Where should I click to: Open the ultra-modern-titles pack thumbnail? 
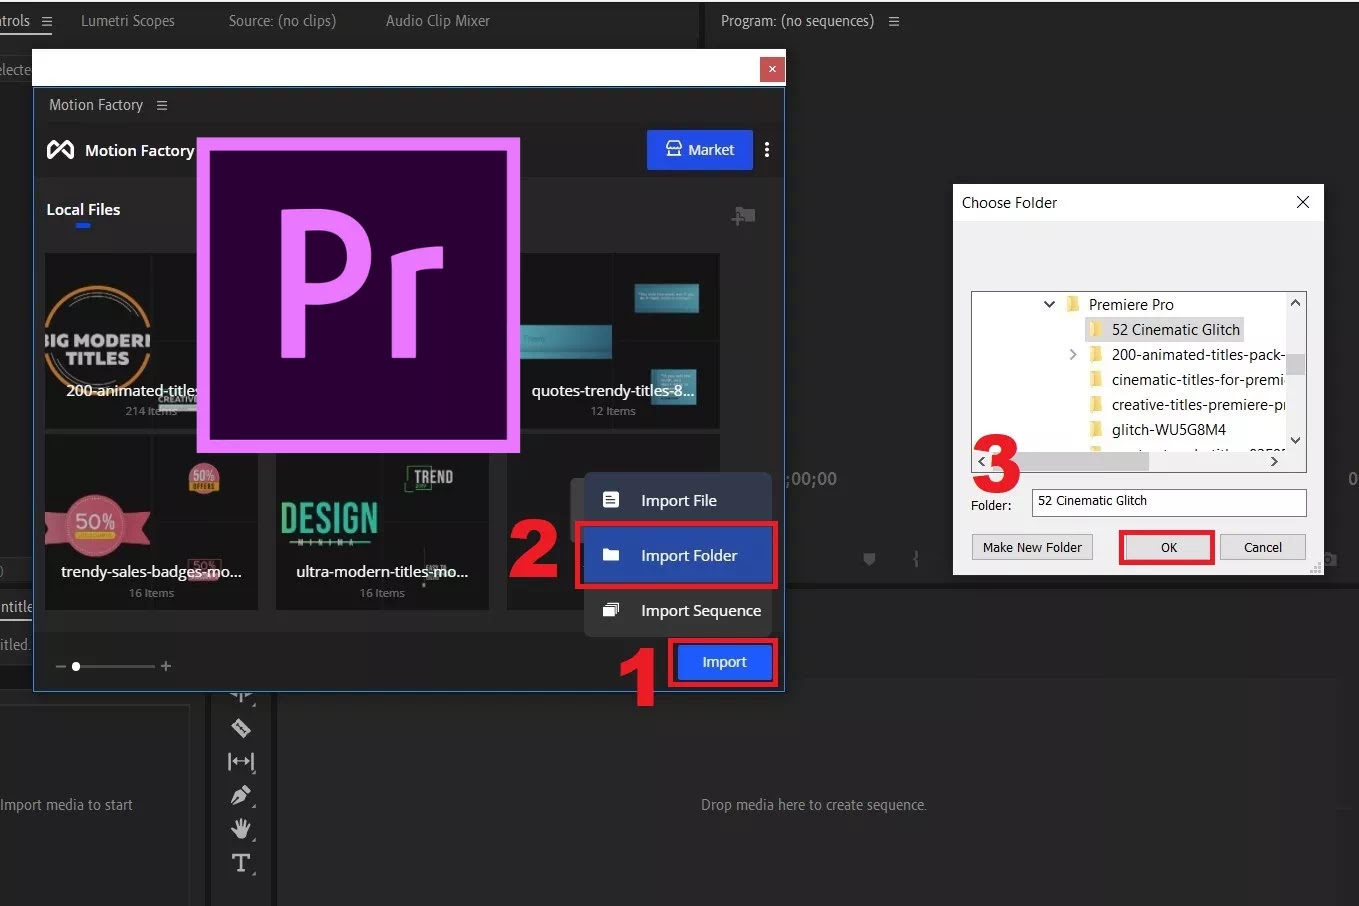pyautogui.click(x=382, y=523)
